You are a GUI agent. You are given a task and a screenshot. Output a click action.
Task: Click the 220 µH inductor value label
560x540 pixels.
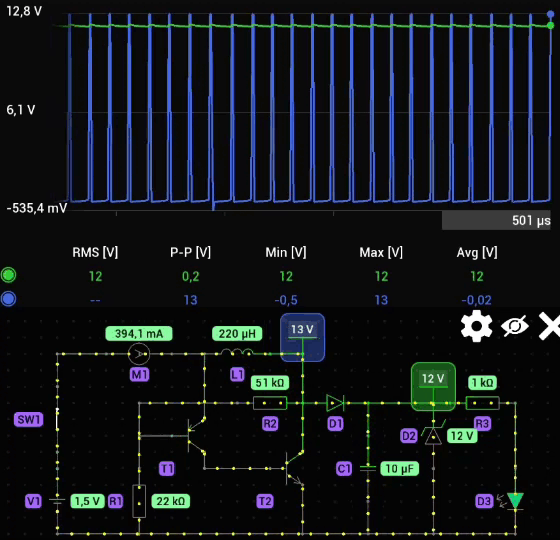pyautogui.click(x=237, y=334)
